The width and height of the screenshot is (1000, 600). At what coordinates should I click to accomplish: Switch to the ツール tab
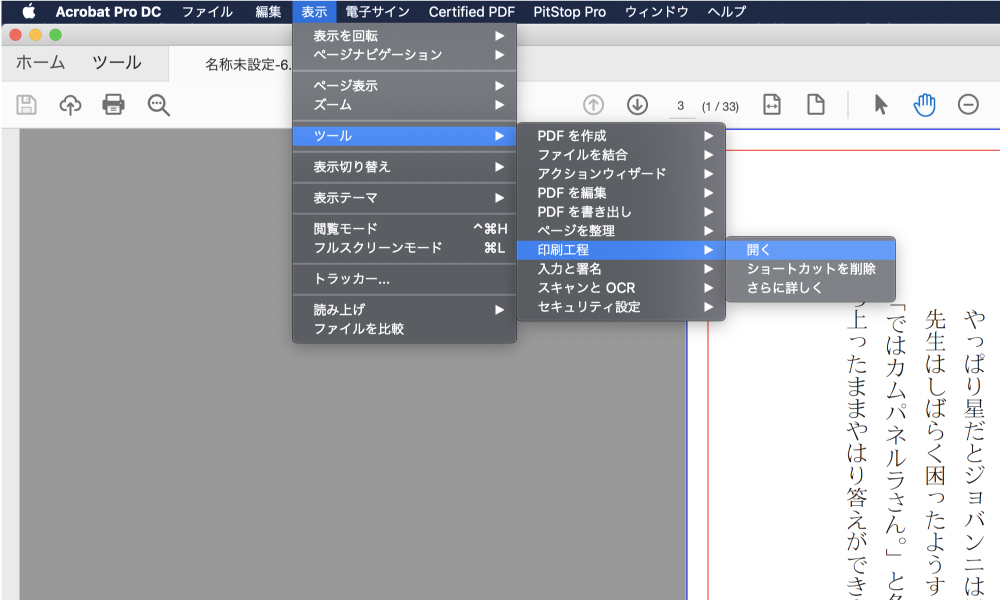click(117, 62)
